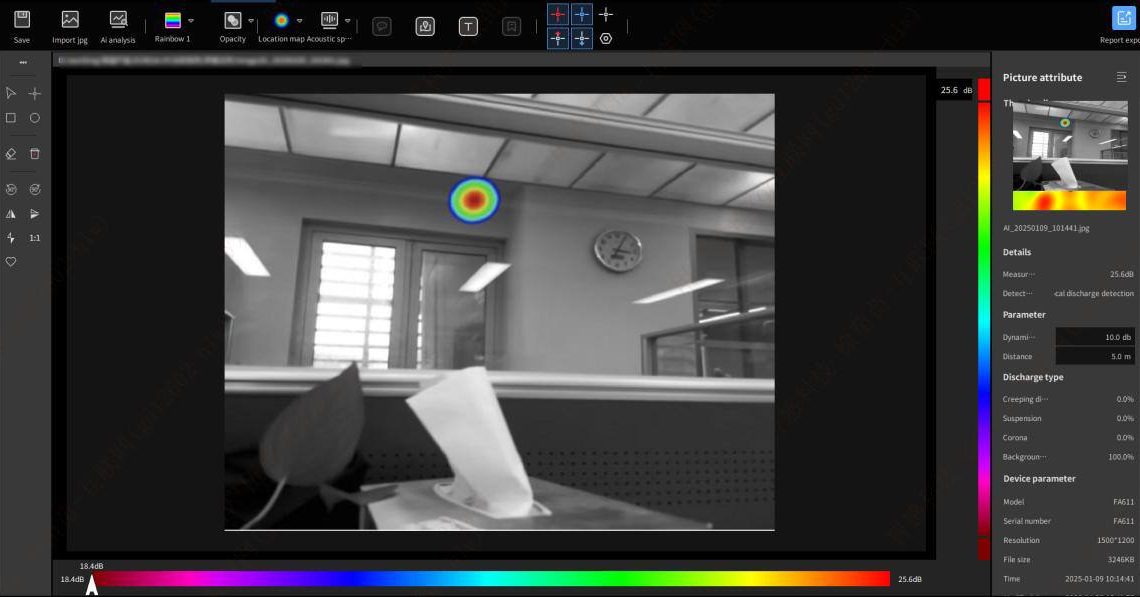The height and width of the screenshot is (597, 1140).
Task: Select the crosshair point tool in sidebar
Action: 34,93
